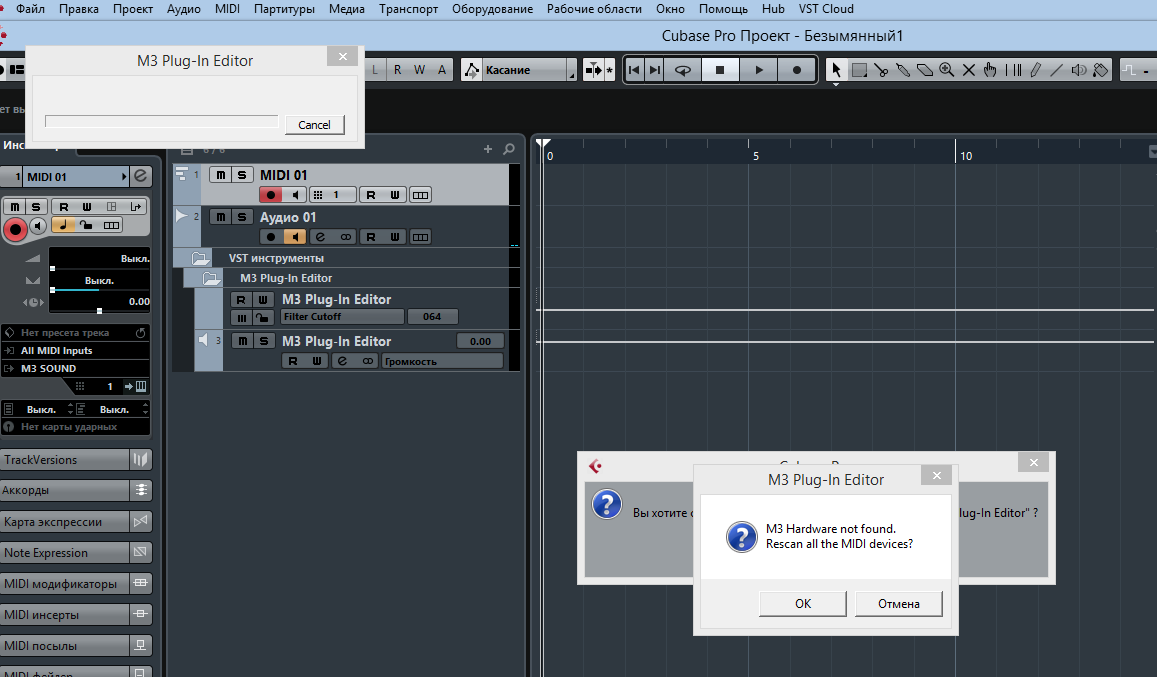The height and width of the screenshot is (677, 1157).
Task: Click the transport Stop button
Action: point(720,70)
